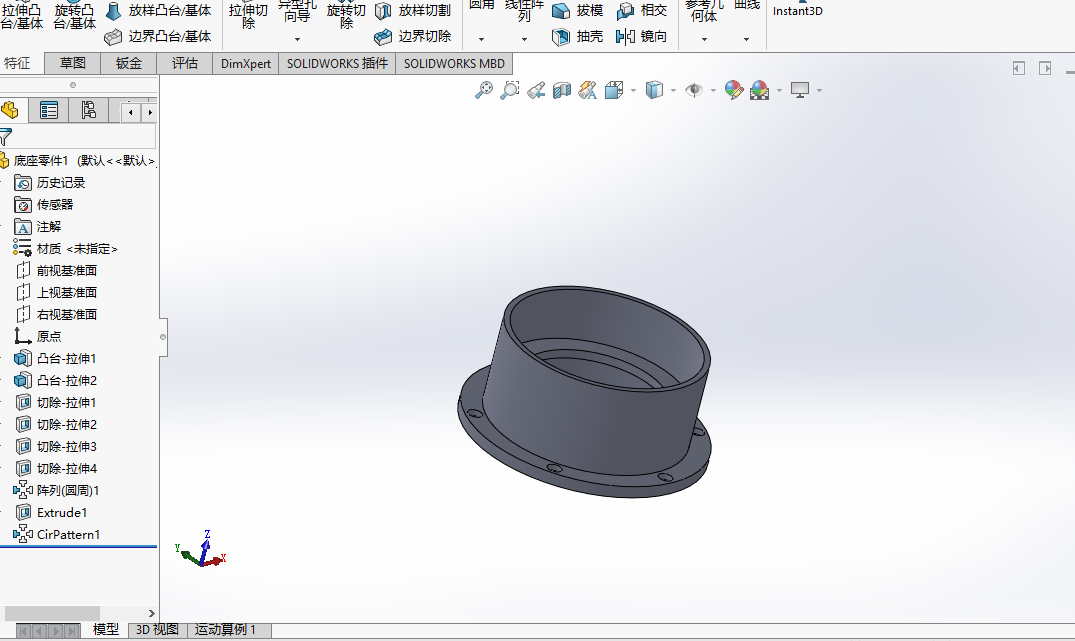Click the Display Style cube icon
Viewport: 1075px width, 641px height.
[654, 90]
